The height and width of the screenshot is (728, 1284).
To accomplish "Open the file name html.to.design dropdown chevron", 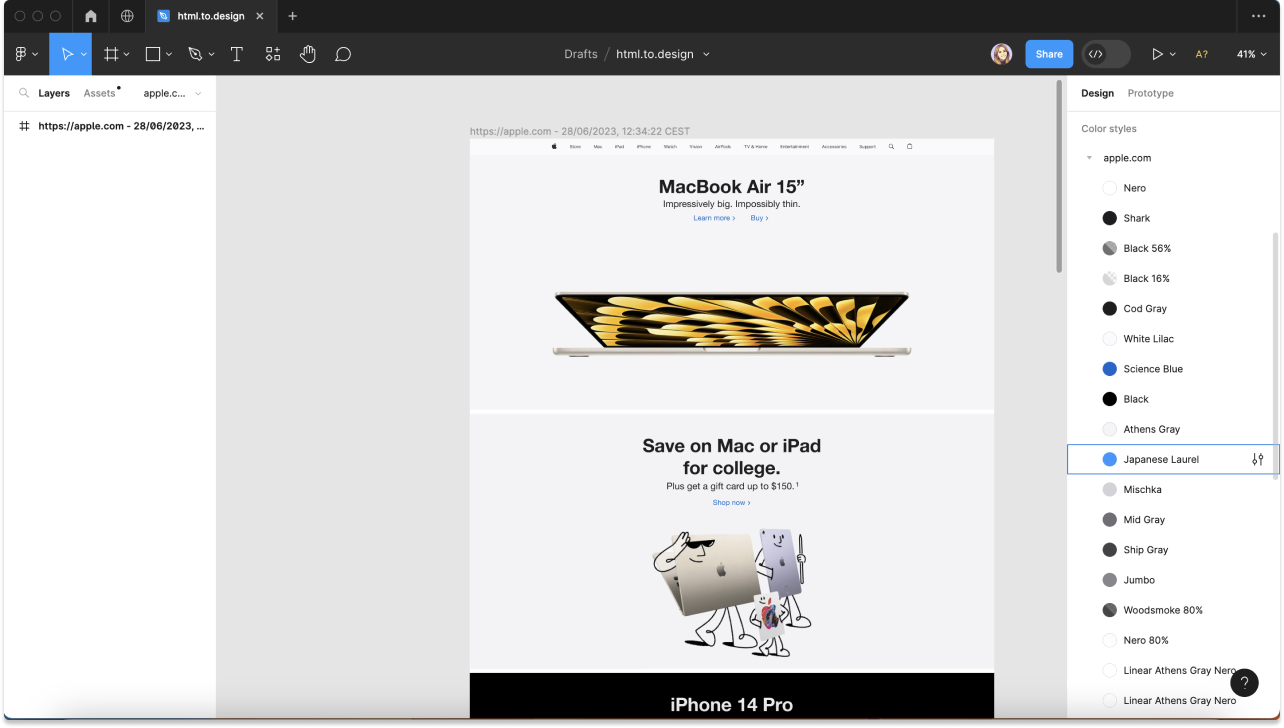I will coord(706,54).
